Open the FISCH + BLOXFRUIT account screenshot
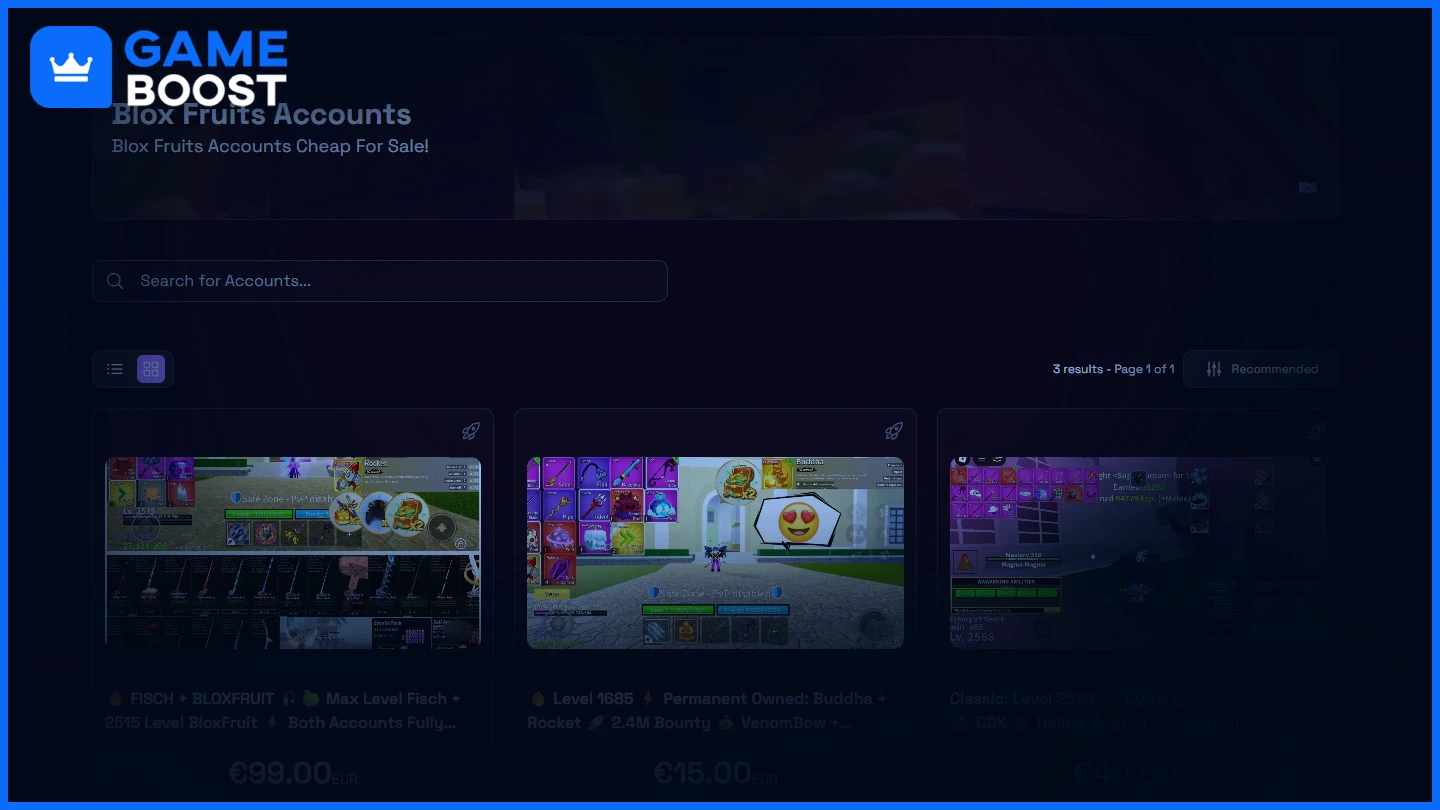This screenshot has height=810, width=1440. pos(293,553)
